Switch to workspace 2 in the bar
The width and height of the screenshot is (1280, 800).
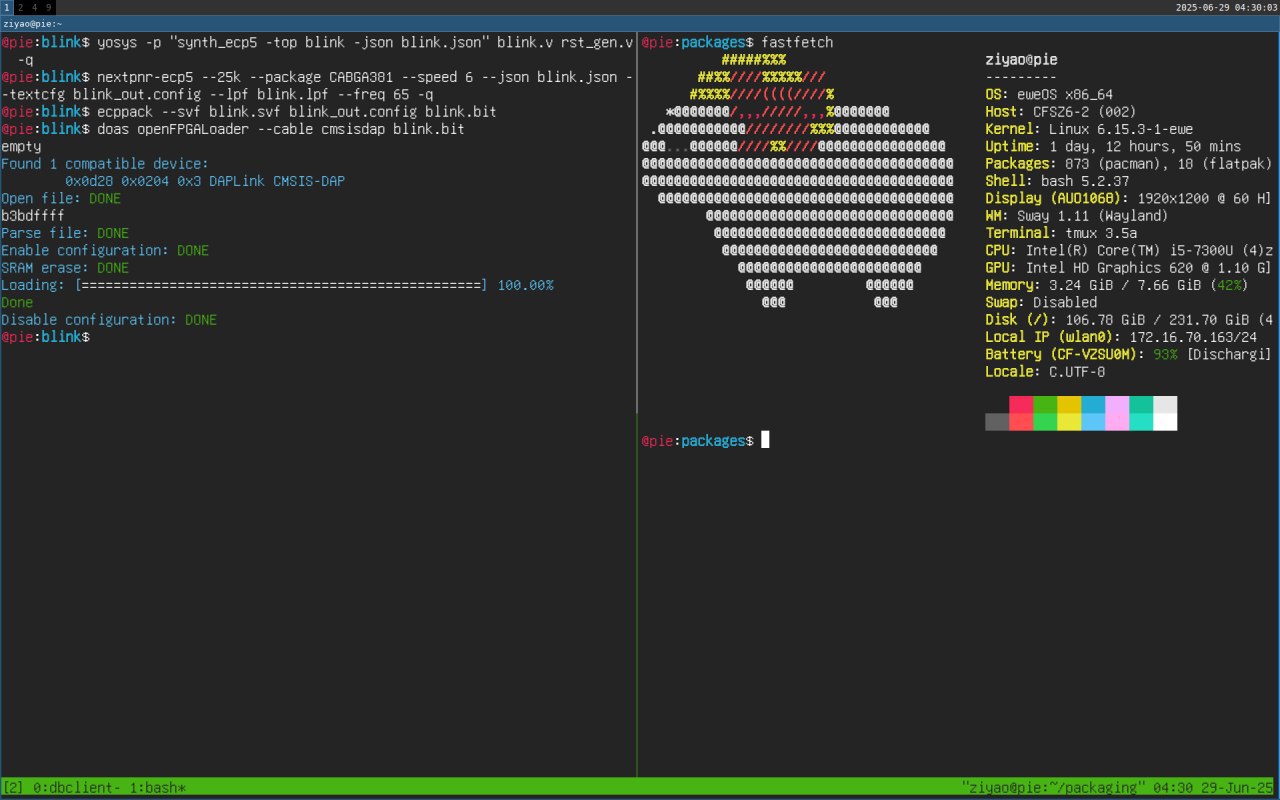[x=20, y=7]
